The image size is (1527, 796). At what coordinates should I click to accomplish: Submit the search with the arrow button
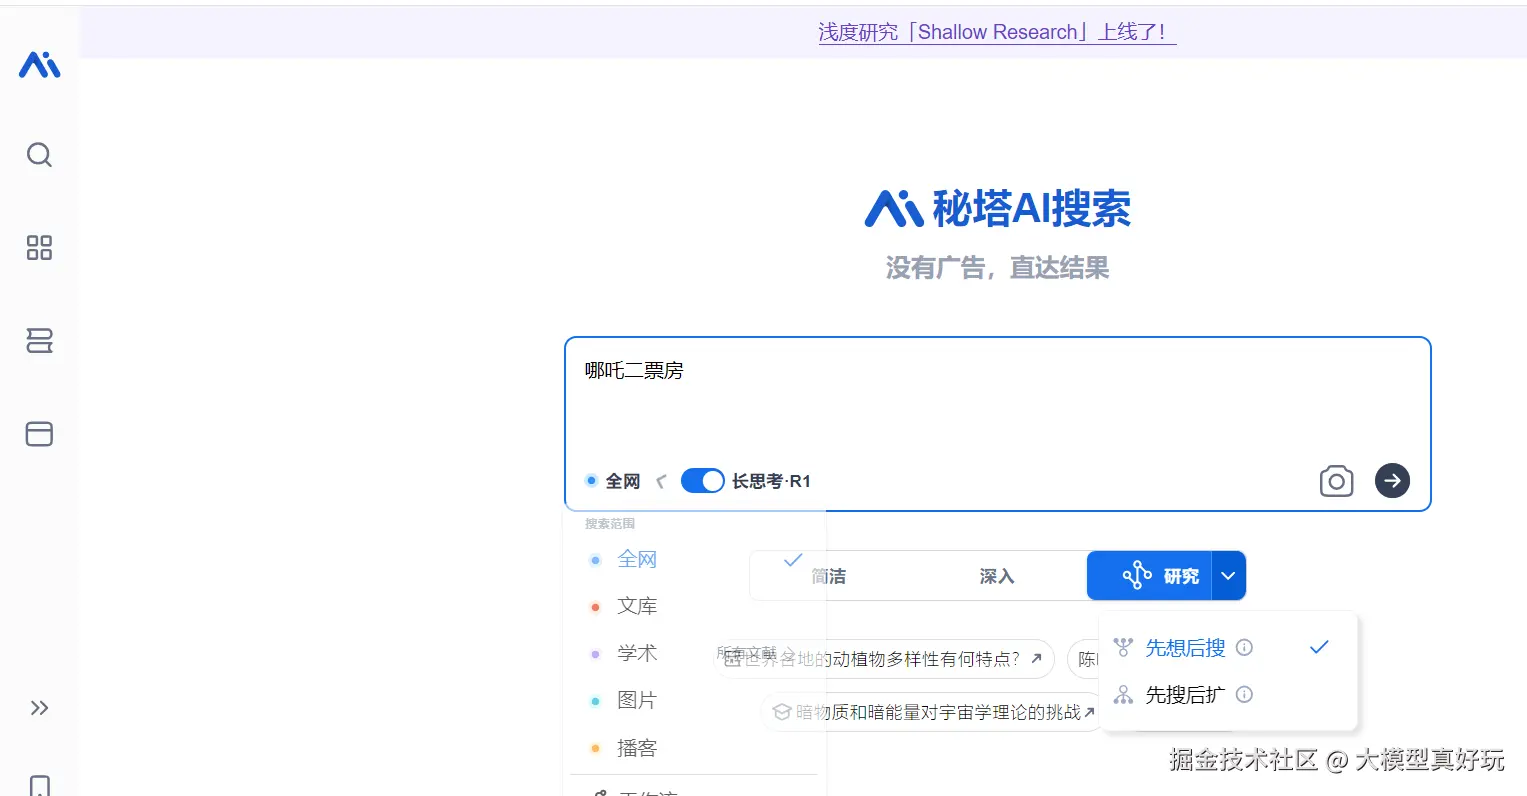[1392, 480]
